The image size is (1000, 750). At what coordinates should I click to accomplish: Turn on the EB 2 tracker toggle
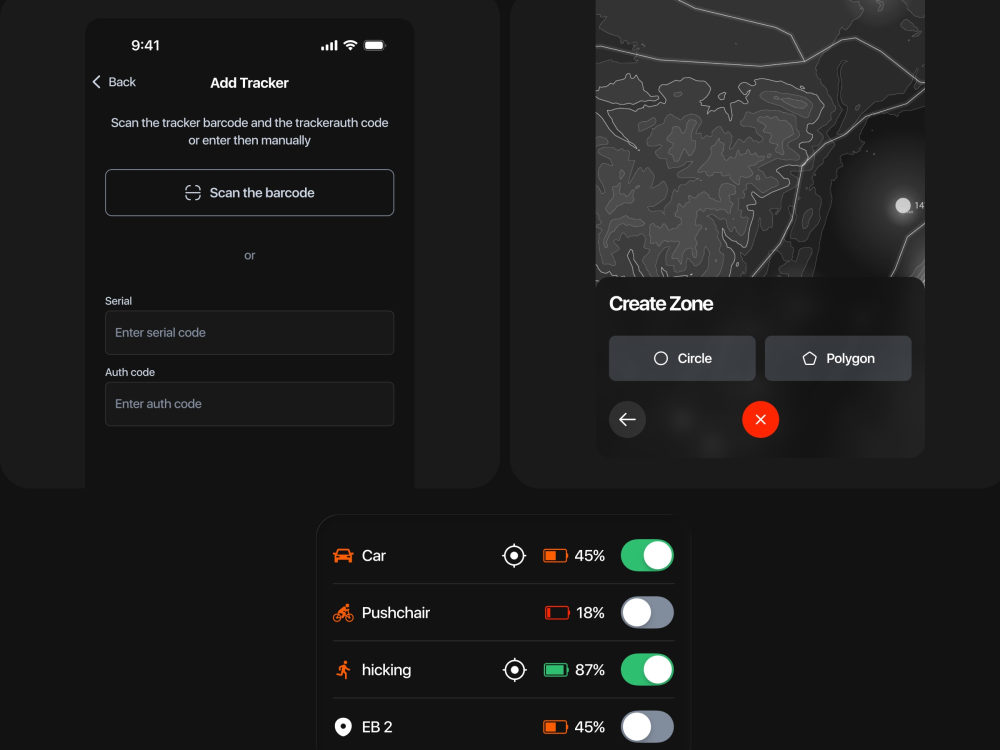click(647, 727)
